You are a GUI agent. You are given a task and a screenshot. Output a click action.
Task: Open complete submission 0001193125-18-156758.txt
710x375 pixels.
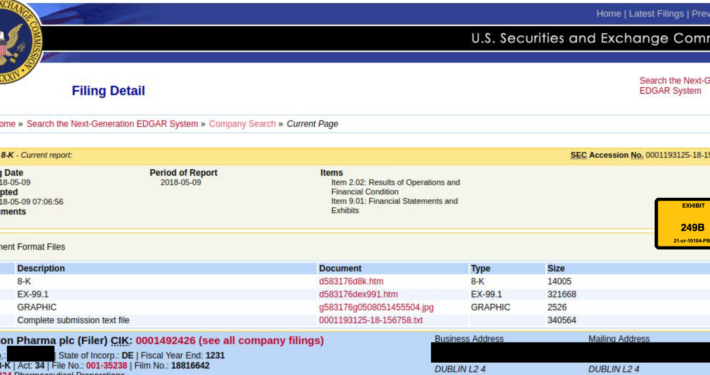[x=370, y=320]
